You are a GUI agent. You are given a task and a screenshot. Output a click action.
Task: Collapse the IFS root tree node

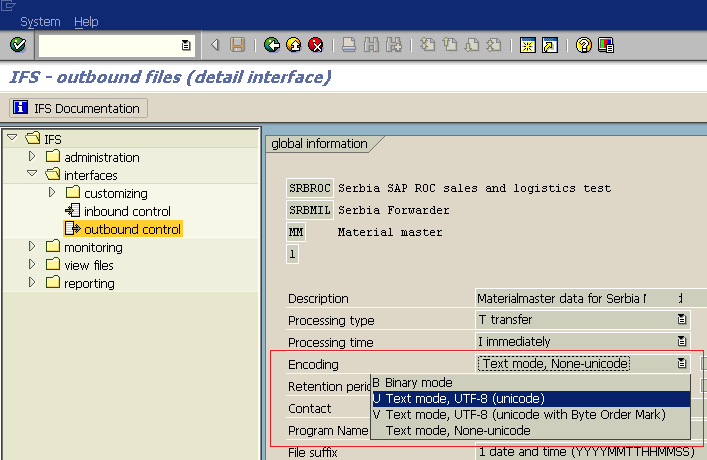[12, 137]
